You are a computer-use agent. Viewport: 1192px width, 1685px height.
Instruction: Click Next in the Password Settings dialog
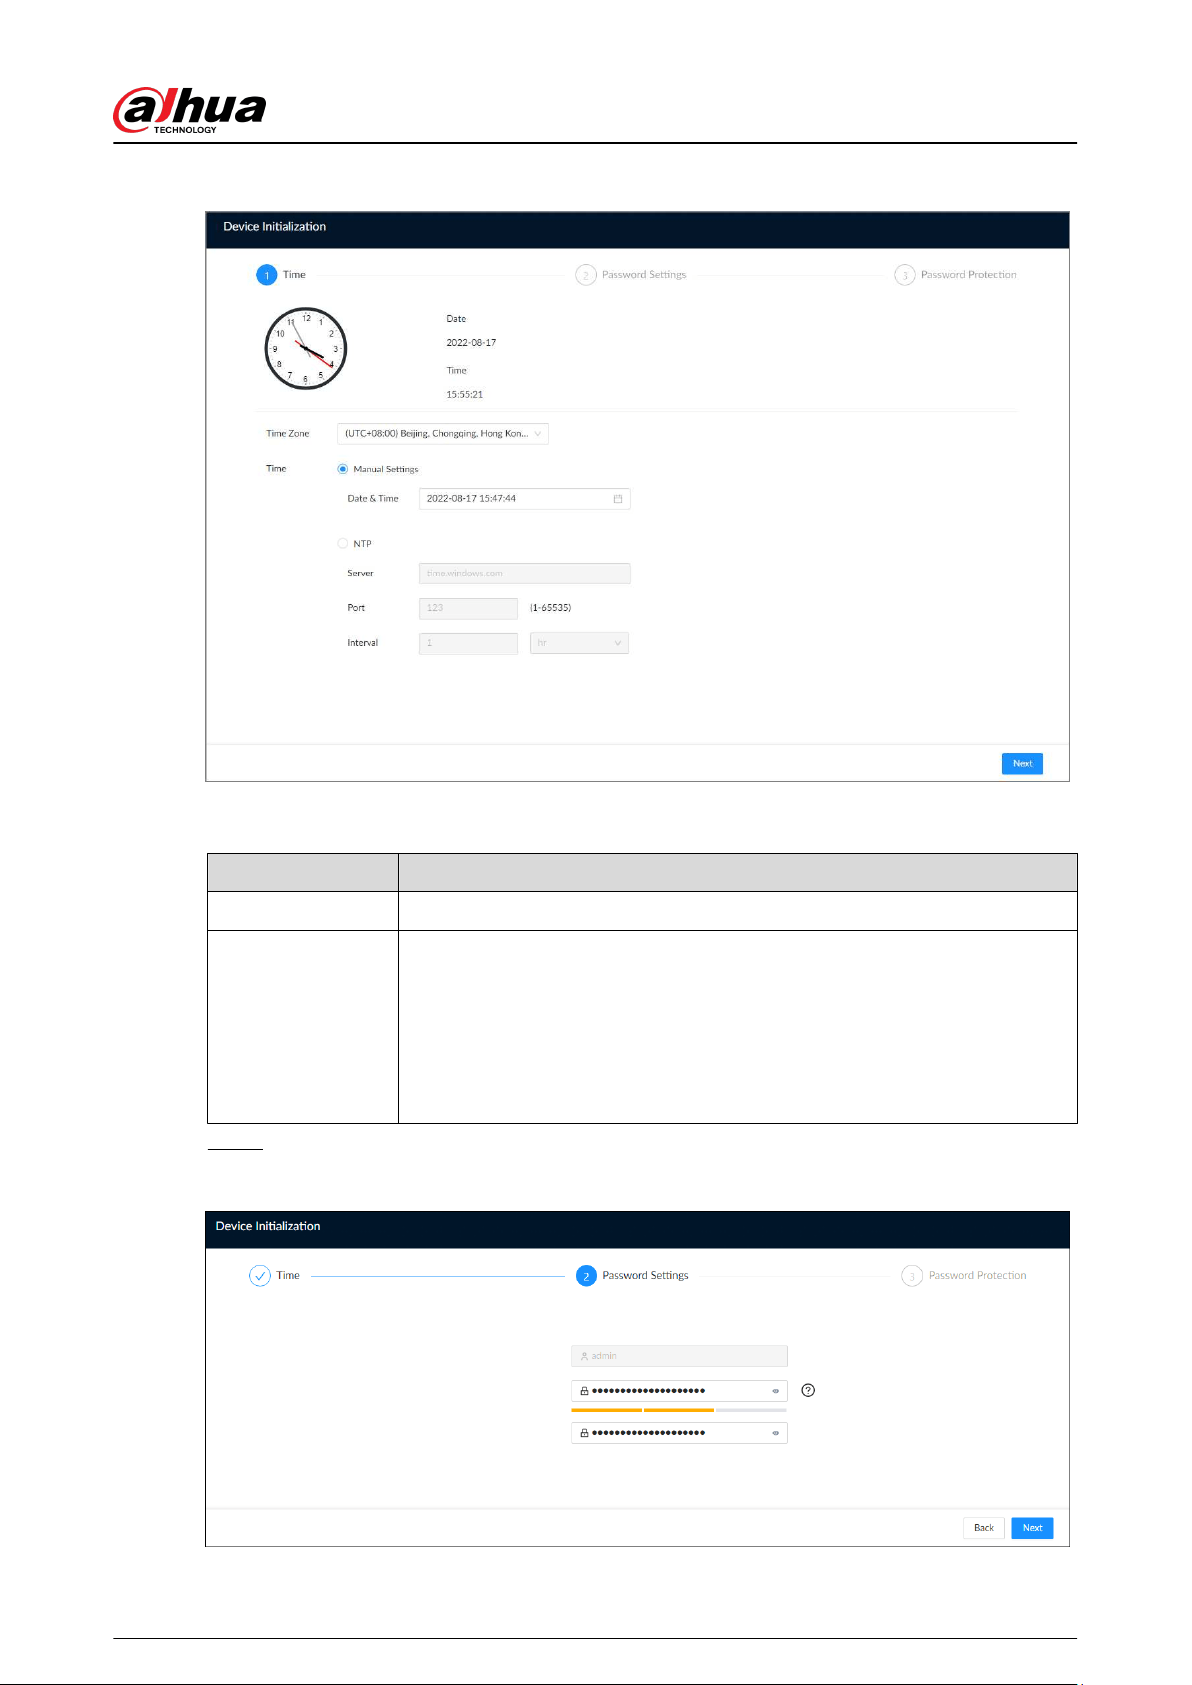coord(1032,1528)
